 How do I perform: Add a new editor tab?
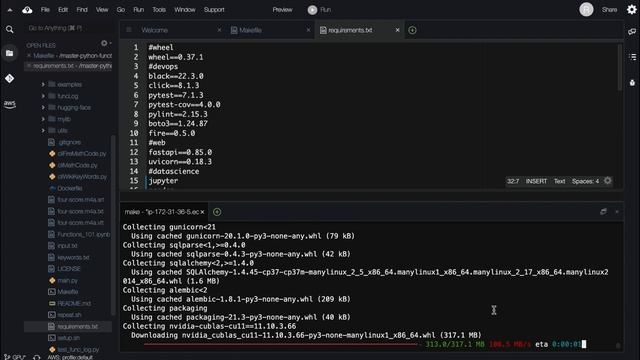point(412,30)
